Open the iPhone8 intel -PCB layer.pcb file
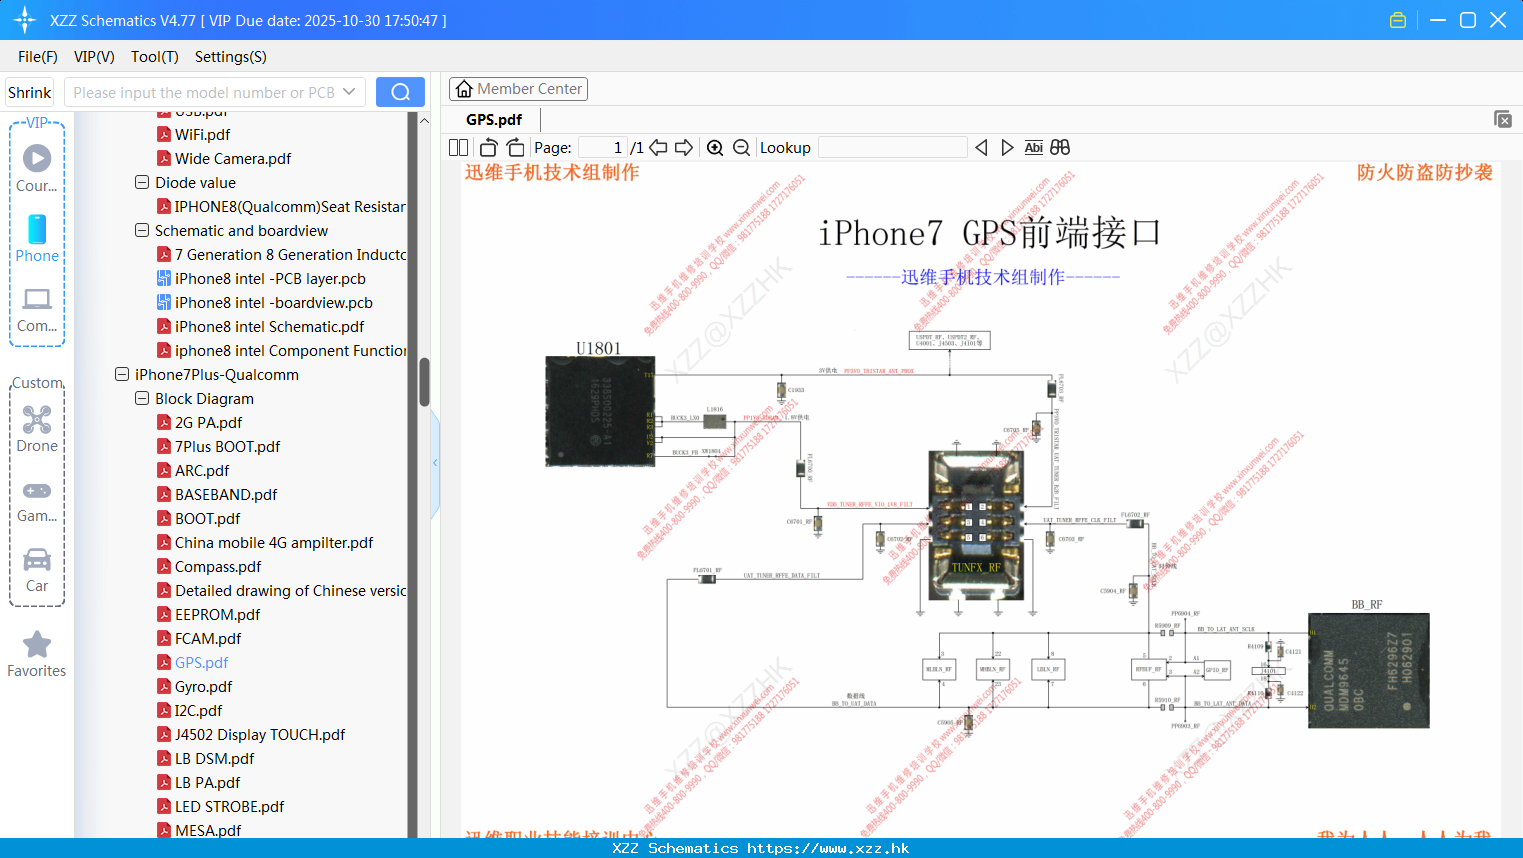This screenshot has height=858, width=1523. [x=270, y=279]
